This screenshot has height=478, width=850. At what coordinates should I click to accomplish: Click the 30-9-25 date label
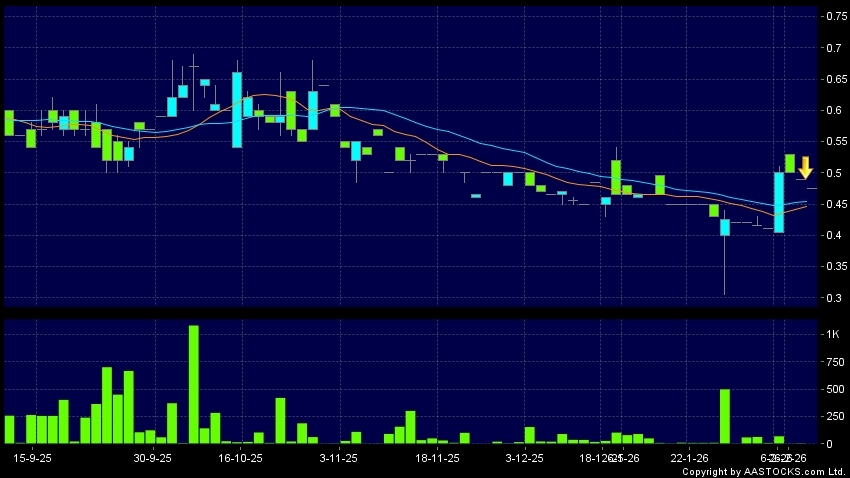point(153,458)
